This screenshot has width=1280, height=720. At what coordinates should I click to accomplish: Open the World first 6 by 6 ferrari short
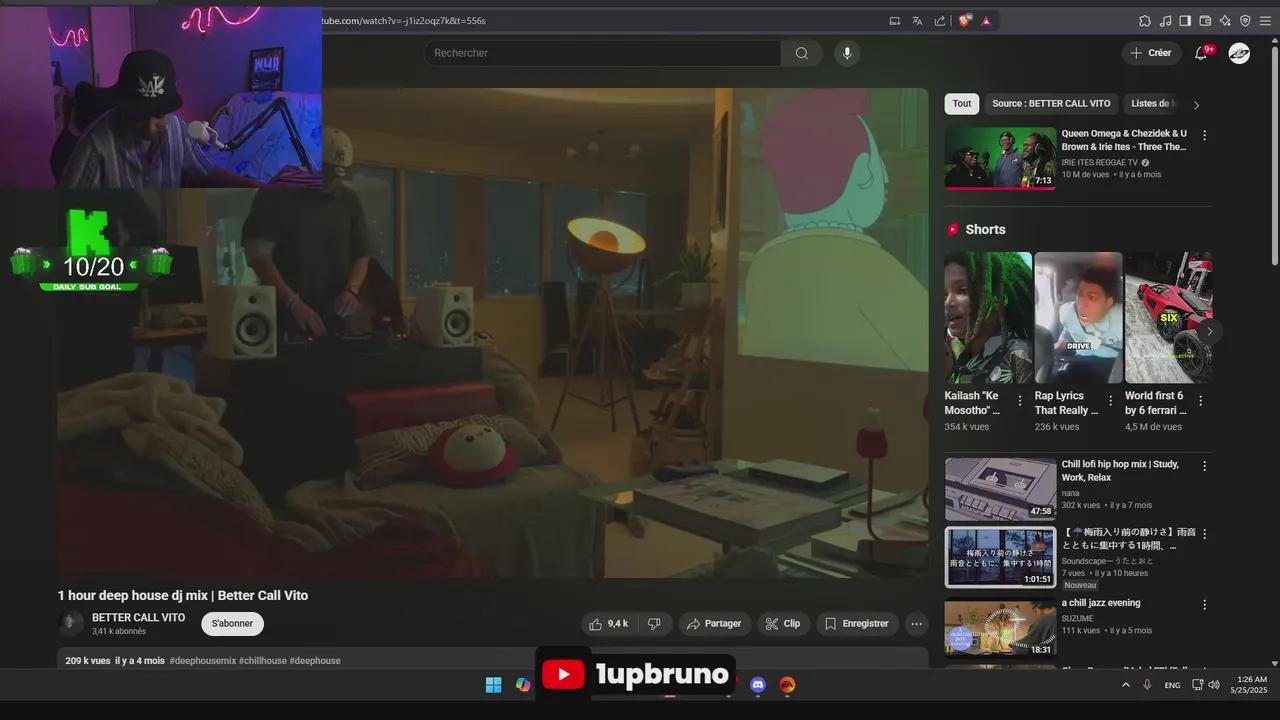[x=1168, y=317]
